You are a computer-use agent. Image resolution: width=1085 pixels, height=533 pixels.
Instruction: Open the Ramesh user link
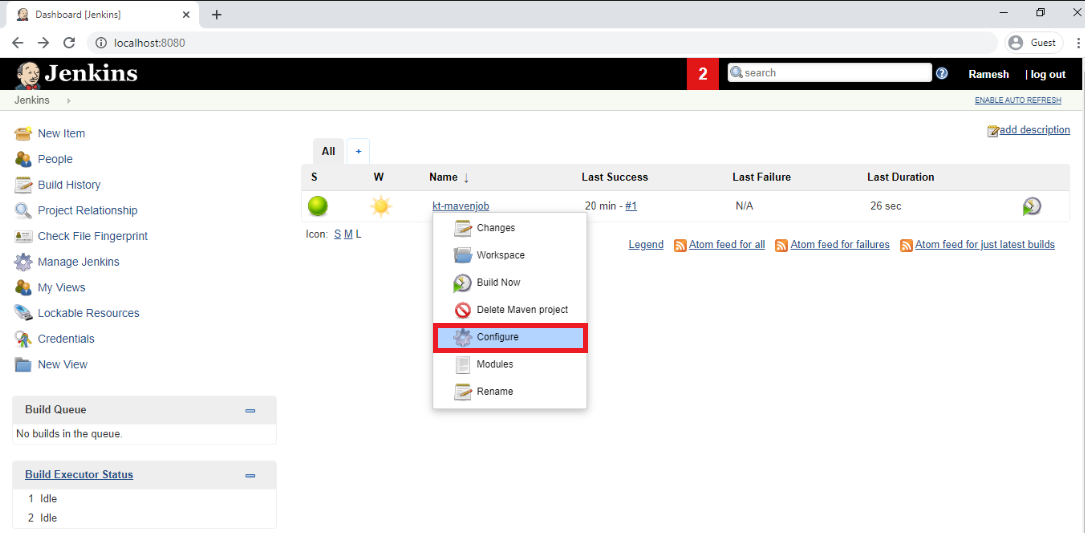click(x=988, y=74)
